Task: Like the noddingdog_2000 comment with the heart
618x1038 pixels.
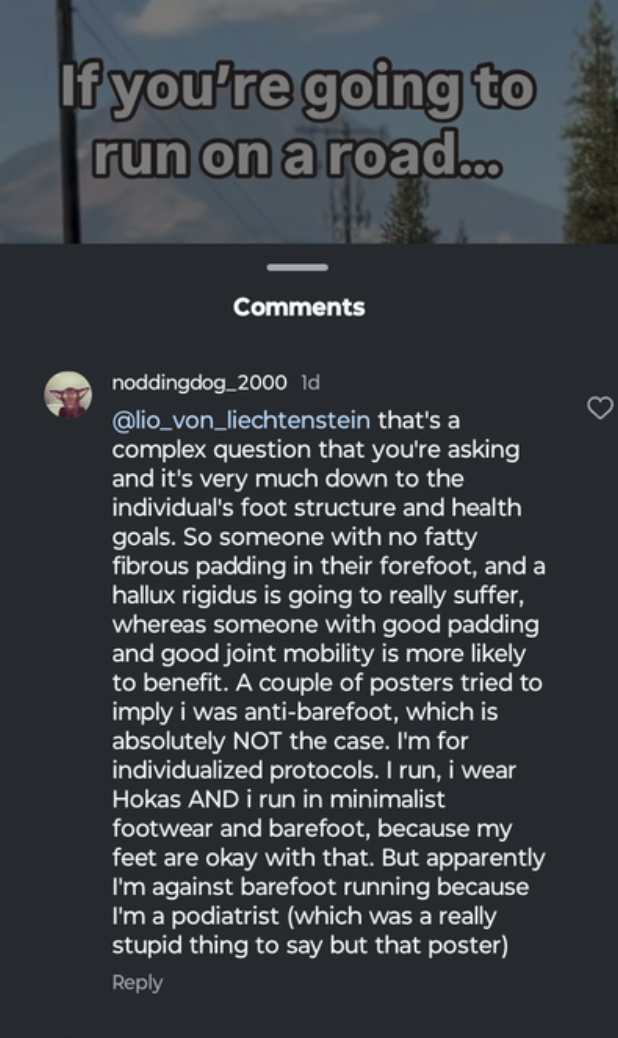Action: click(x=598, y=408)
